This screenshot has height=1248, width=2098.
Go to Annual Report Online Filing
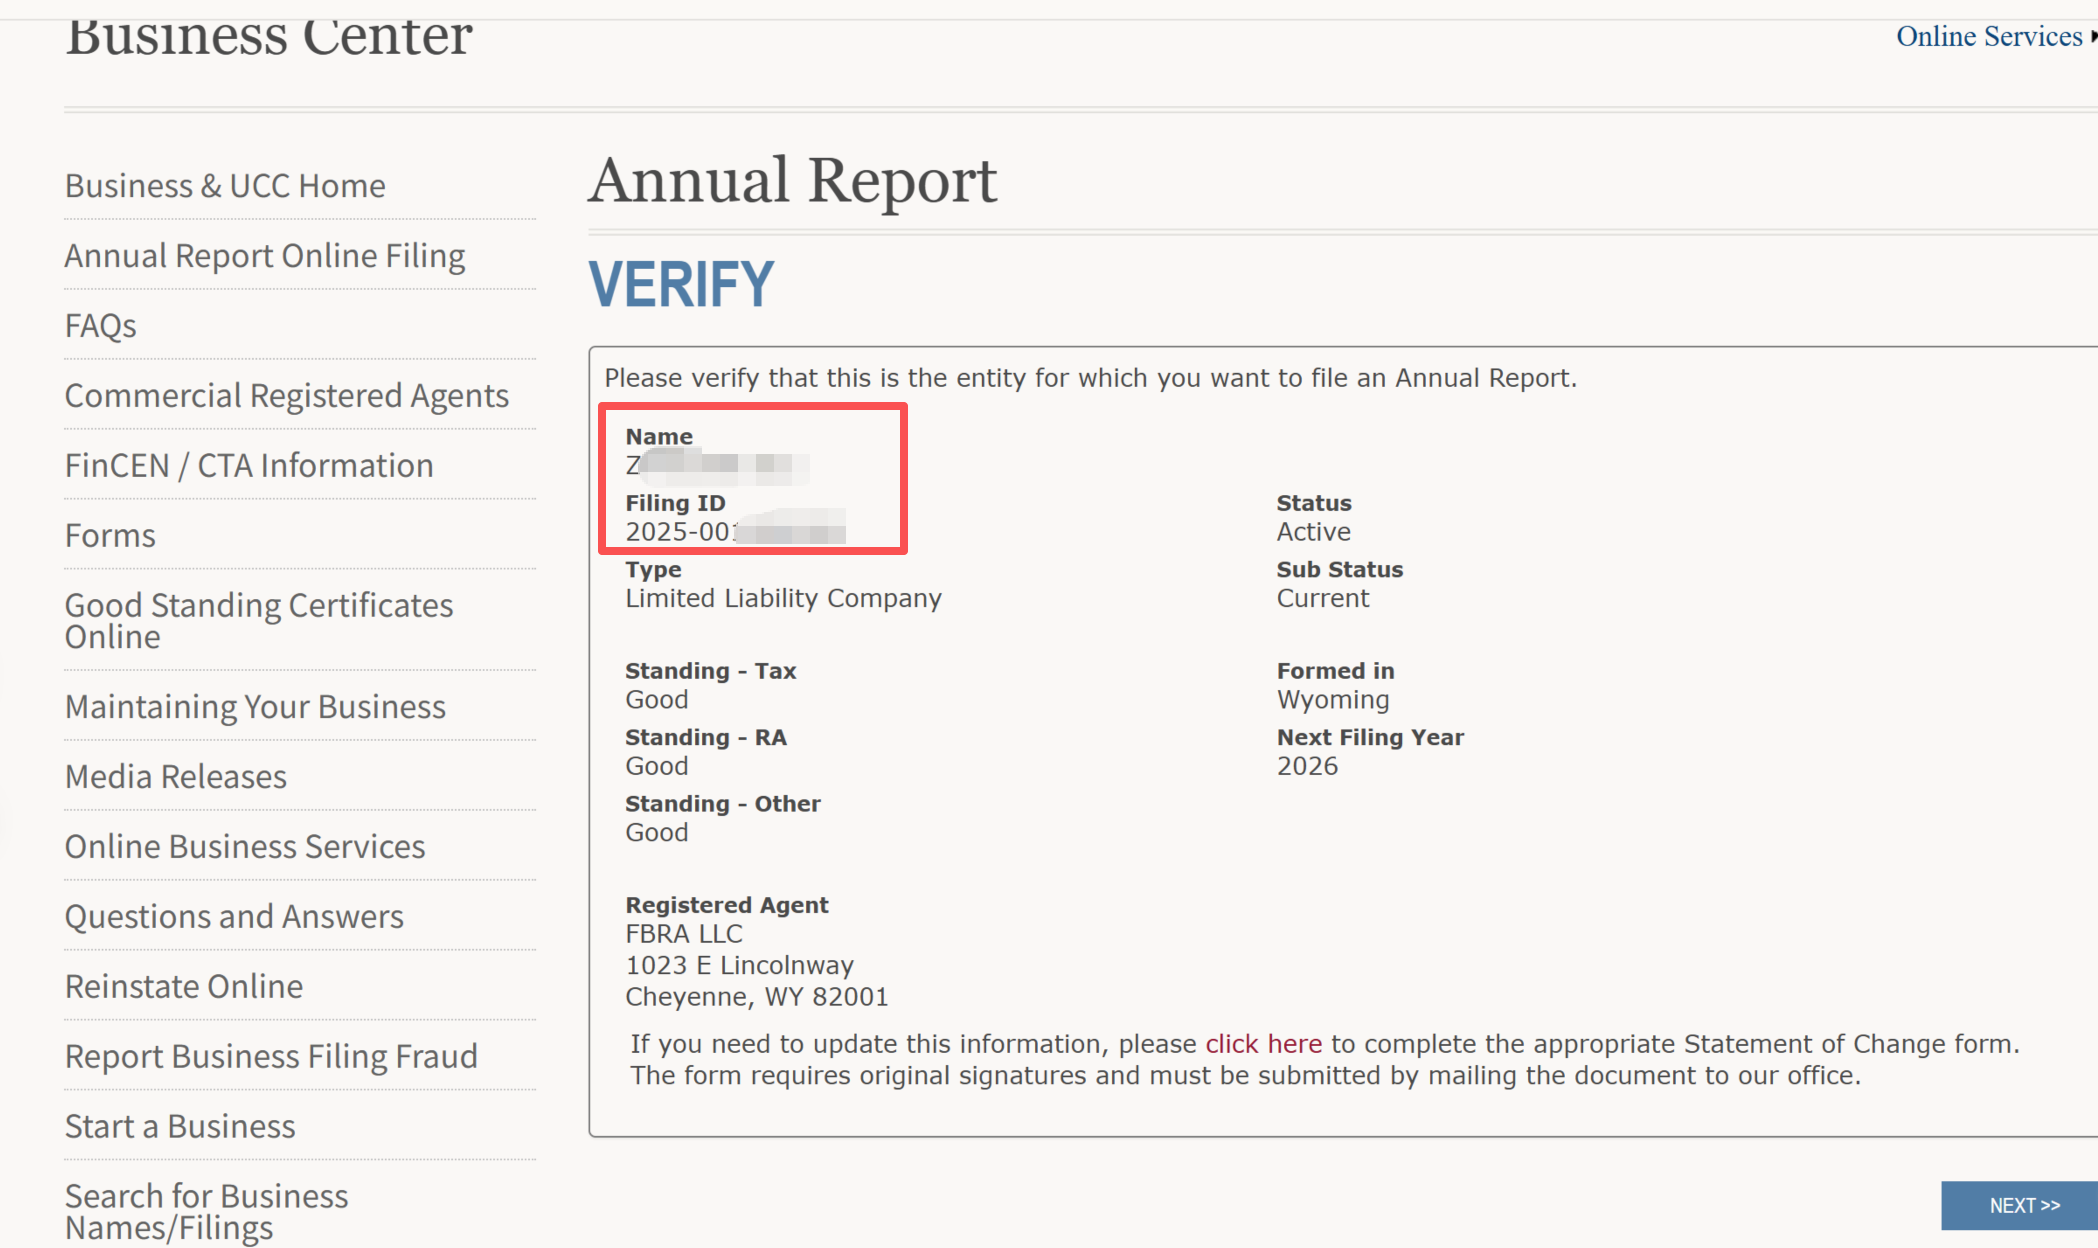(x=265, y=256)
